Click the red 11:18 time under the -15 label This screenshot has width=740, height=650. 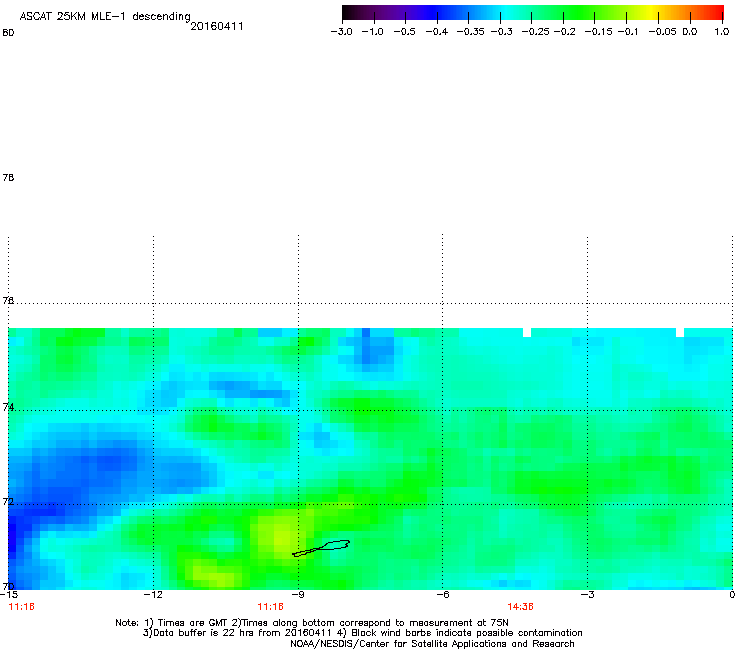tap(22, 607)
